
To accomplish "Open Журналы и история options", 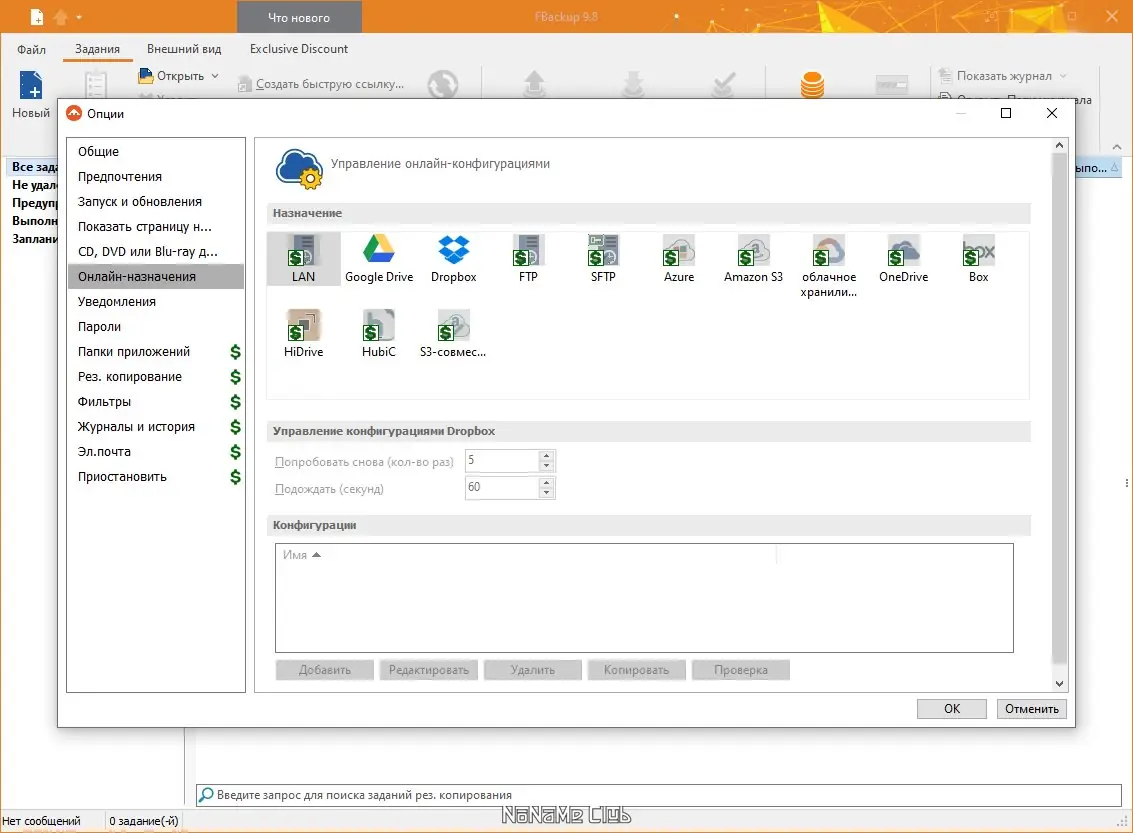I will [x=155, y=427].
